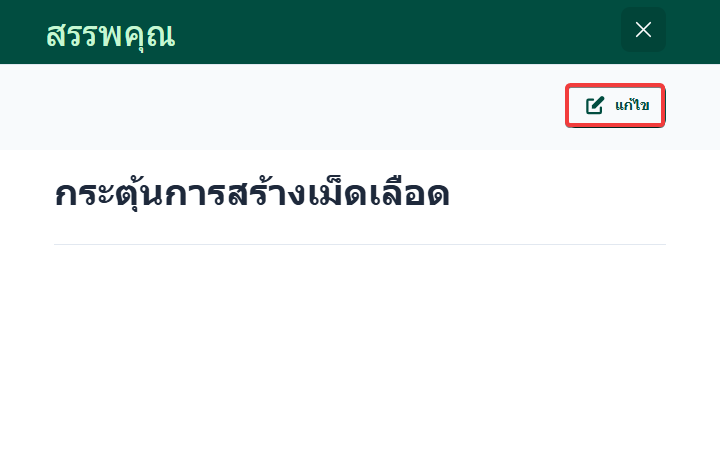
Task: Click the blank content area below divider
Action: [x=360, y=360]
